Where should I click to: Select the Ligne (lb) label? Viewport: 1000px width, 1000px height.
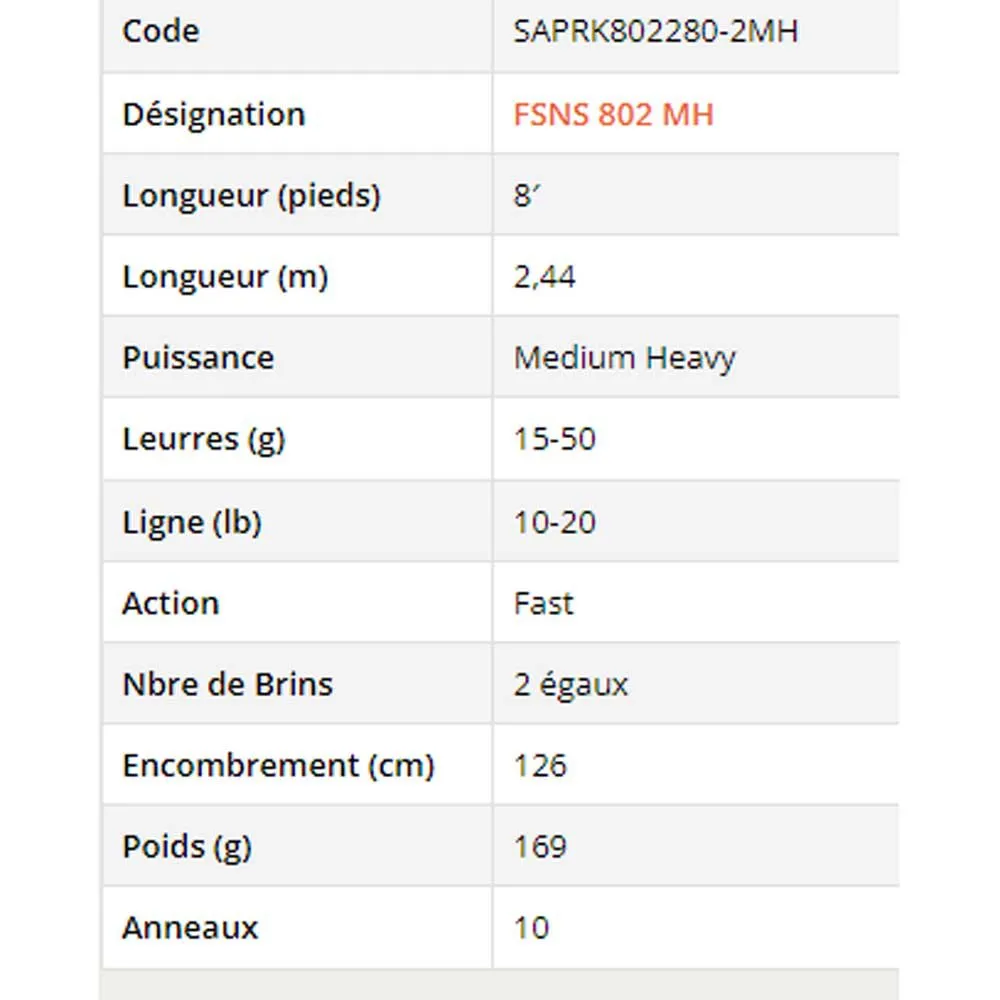191,522
